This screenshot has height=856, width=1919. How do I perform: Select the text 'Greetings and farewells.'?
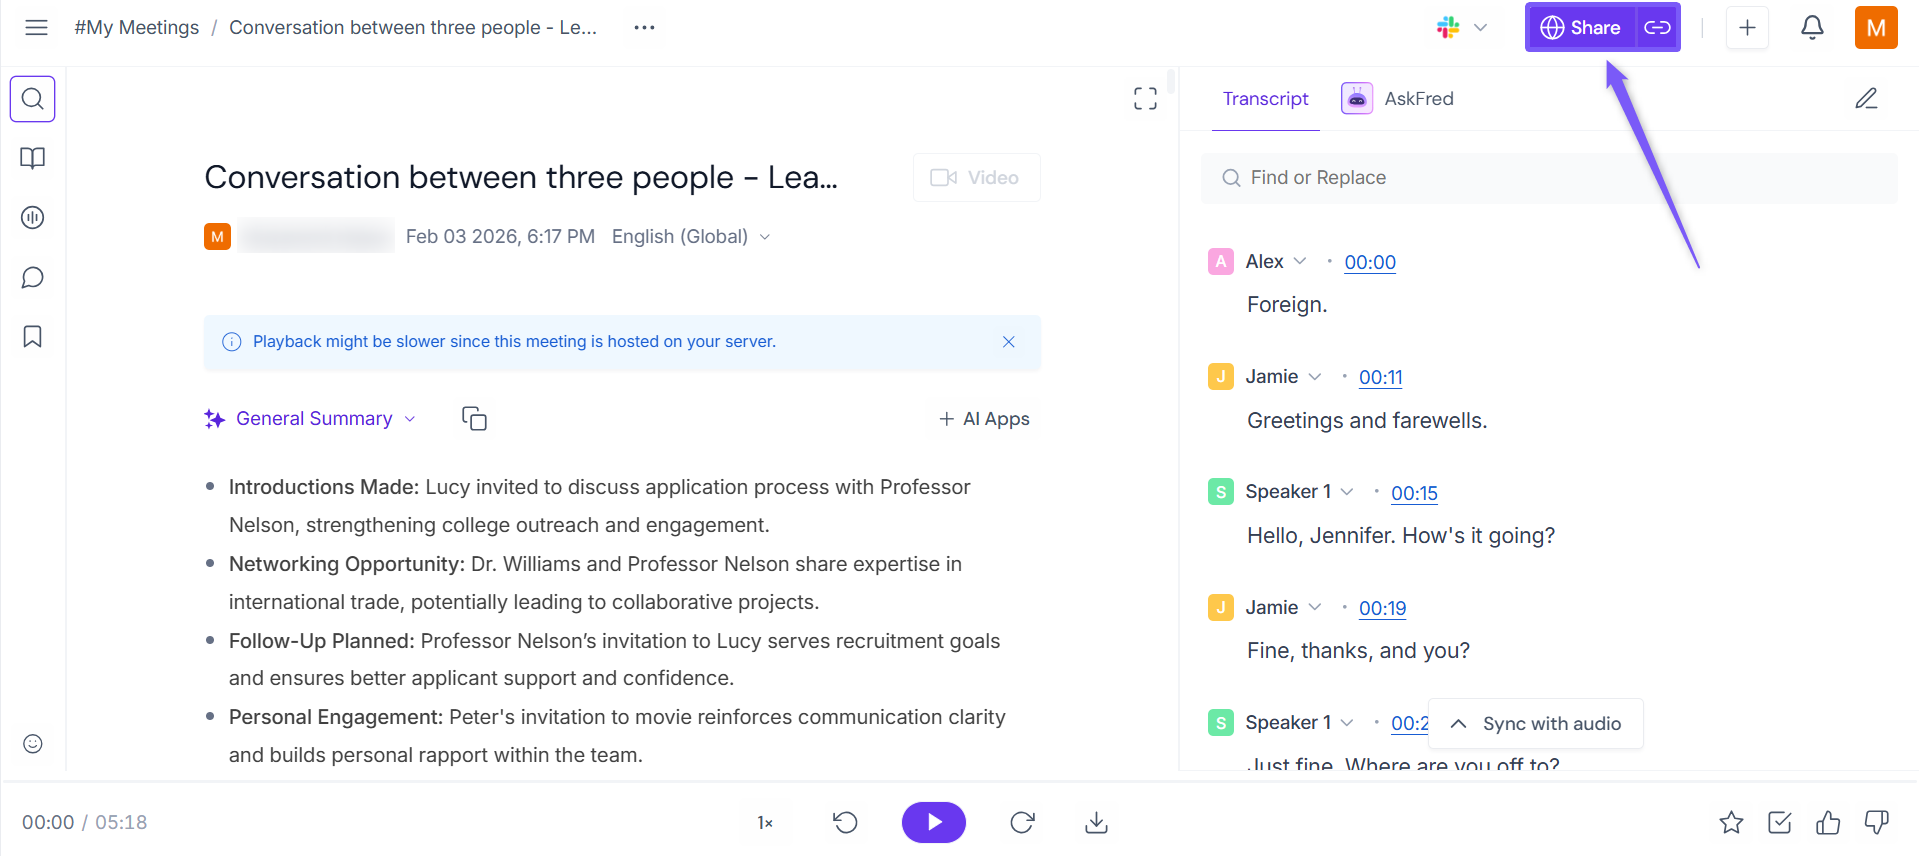tap(1367, 420)
